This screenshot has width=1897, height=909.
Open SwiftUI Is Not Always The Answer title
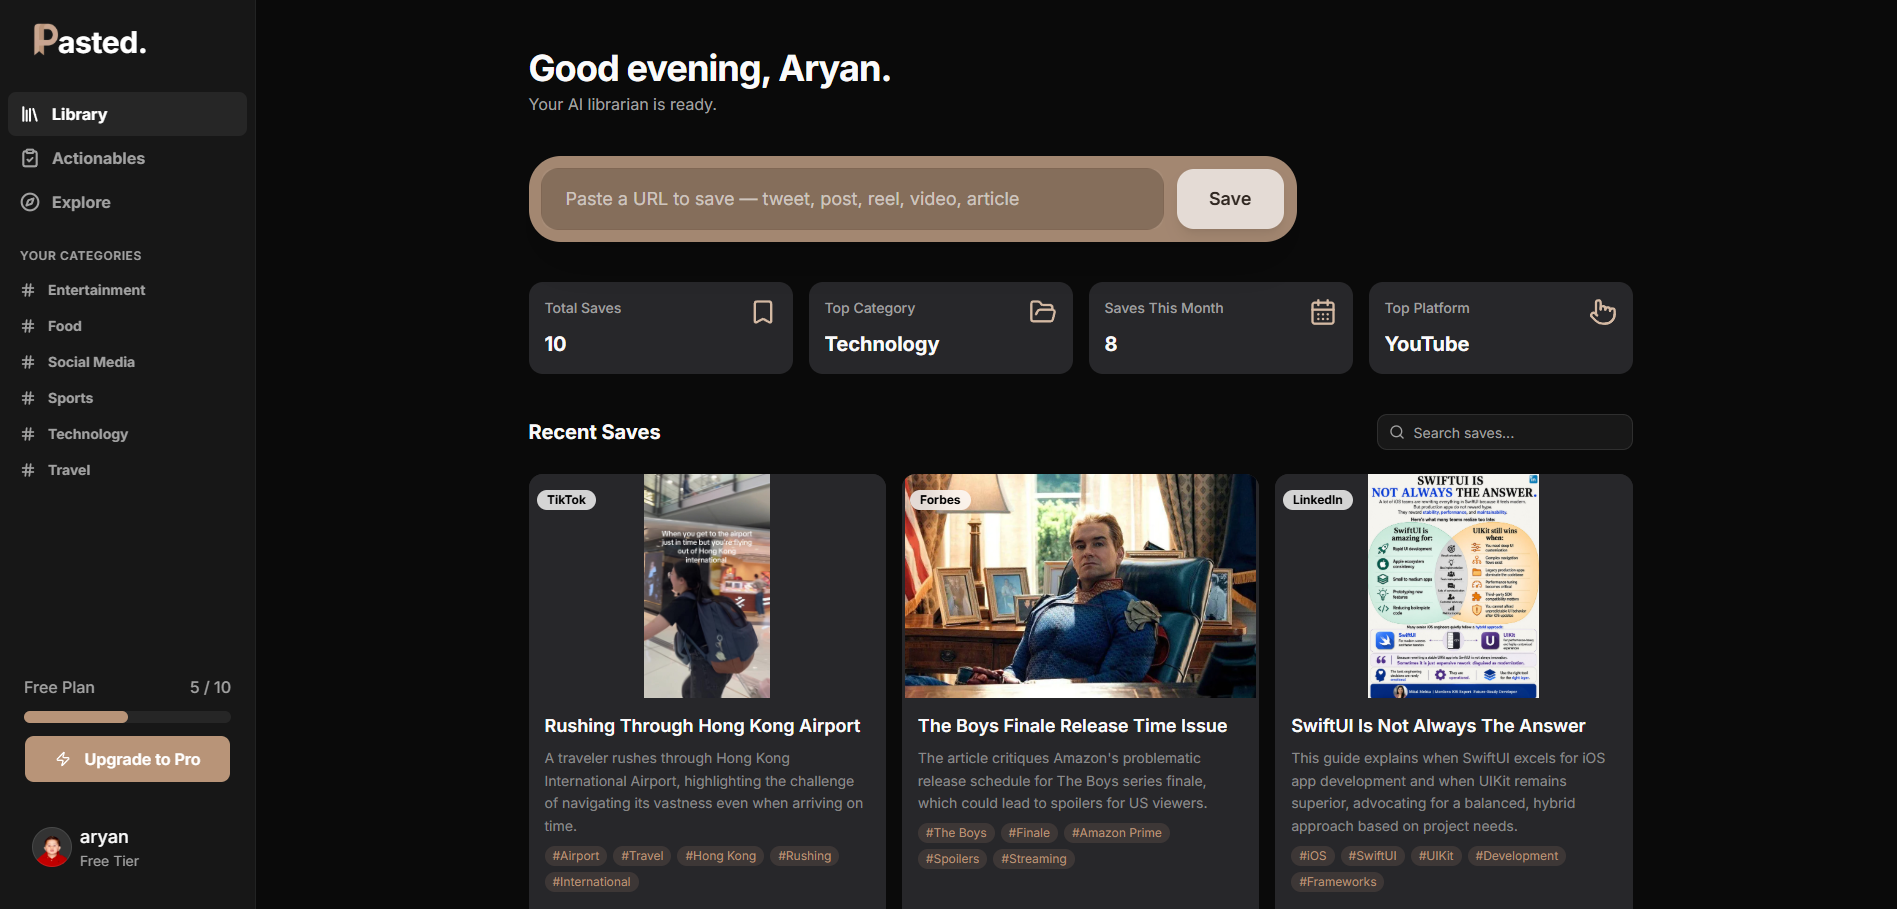pos(1438,726)
